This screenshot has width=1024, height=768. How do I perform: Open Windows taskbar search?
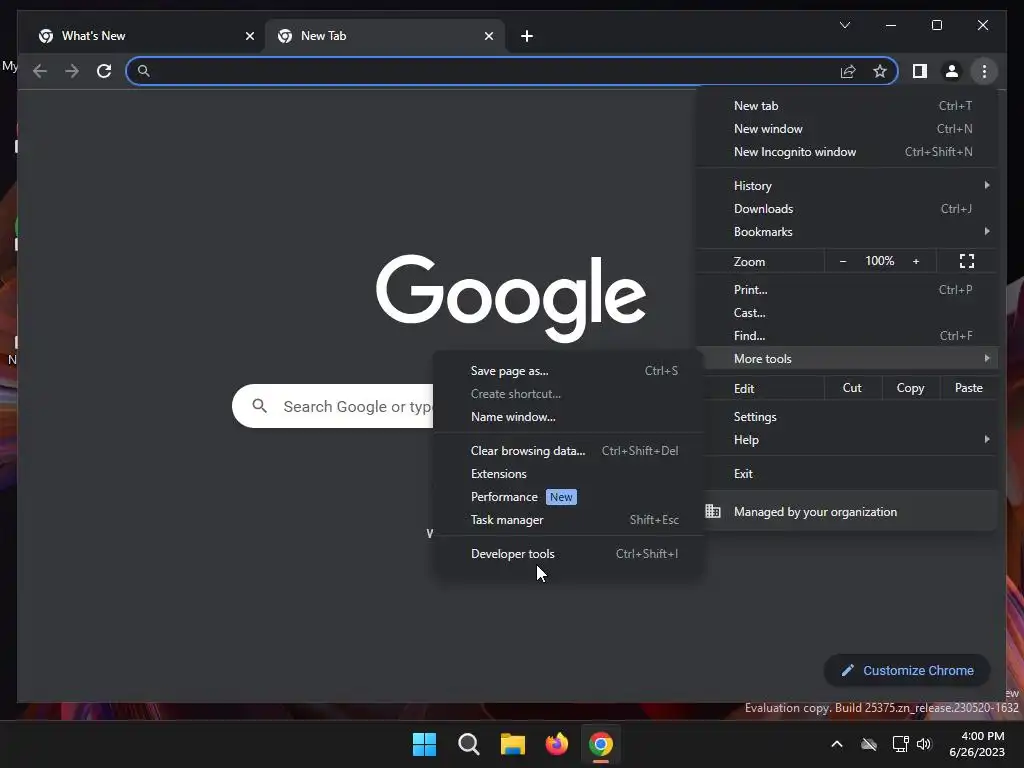click(x=468, y=744)
